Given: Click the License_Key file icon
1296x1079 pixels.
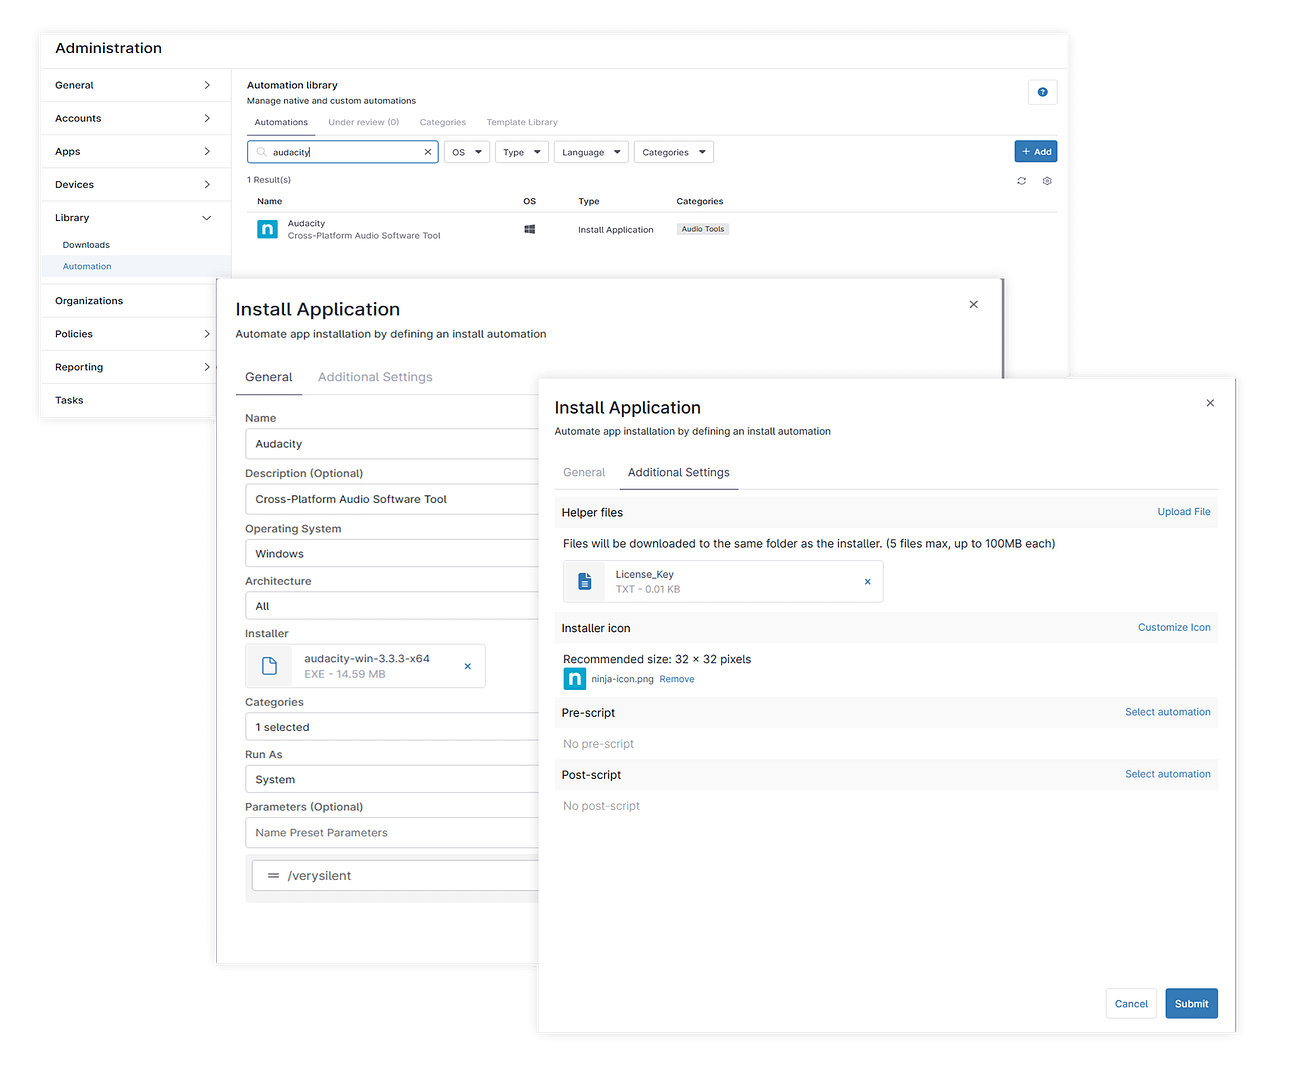Looking at the screenshot, I should tap(584, 581).
